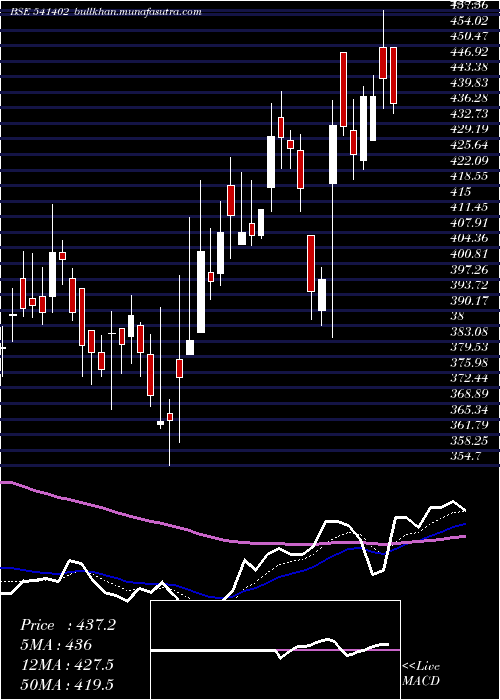Select the 415 axis value
500x700 pixels.
coord(462,192)
